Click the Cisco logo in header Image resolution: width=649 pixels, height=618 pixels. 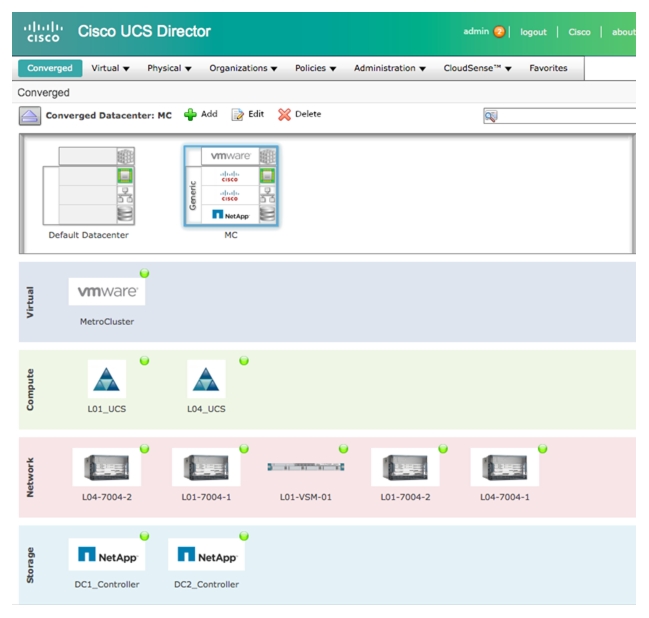(x=43, y=32)
